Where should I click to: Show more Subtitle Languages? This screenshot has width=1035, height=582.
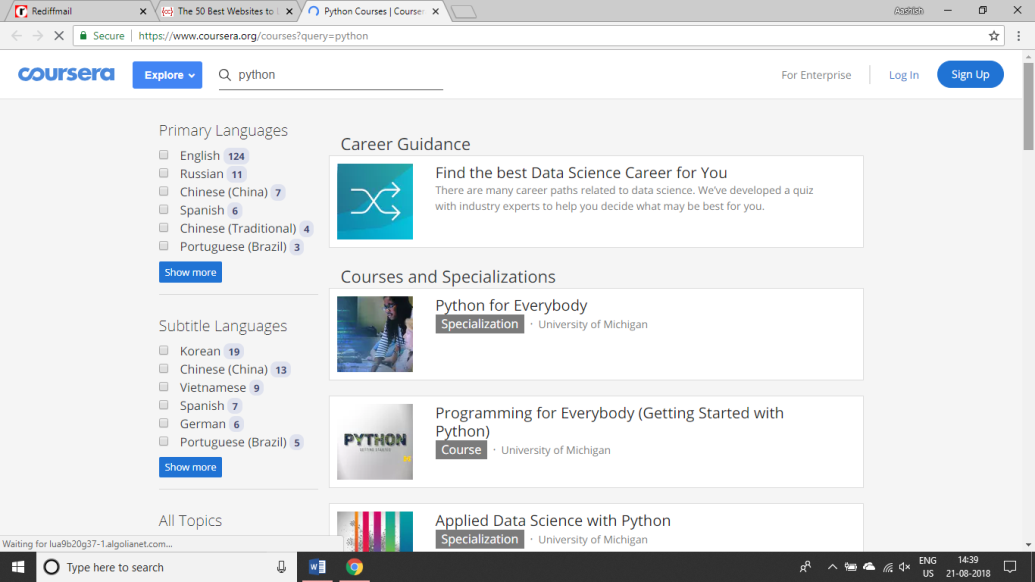190,467
